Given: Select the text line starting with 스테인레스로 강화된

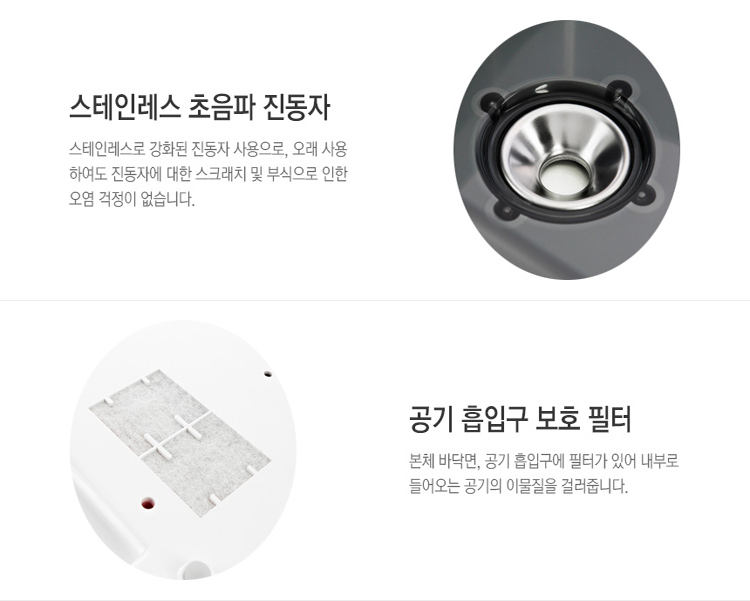Looking at the screenshot, I should [x=208, y=149].
